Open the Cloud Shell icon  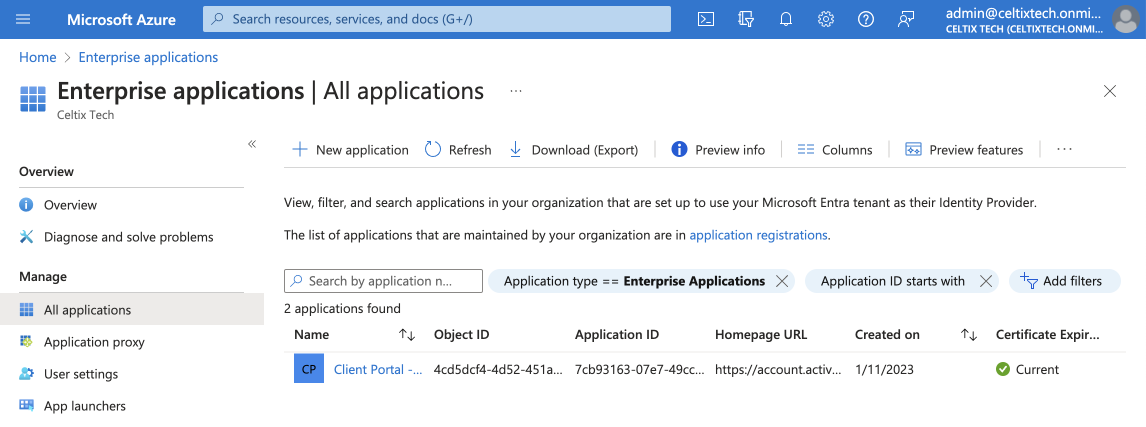pyautogui.click(x=706, y=19)
